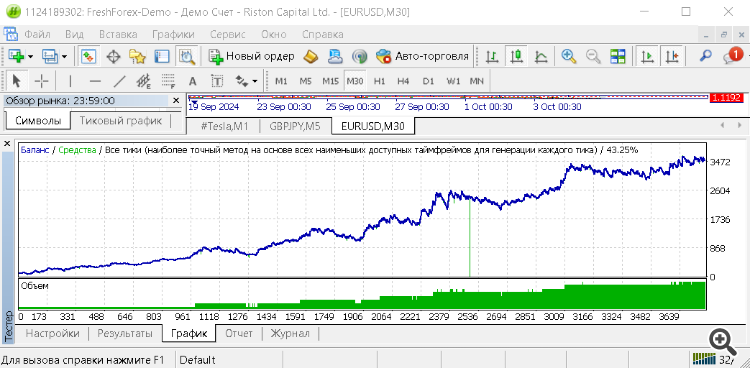Switch to the Отчет tester tab

click(239, 334)
